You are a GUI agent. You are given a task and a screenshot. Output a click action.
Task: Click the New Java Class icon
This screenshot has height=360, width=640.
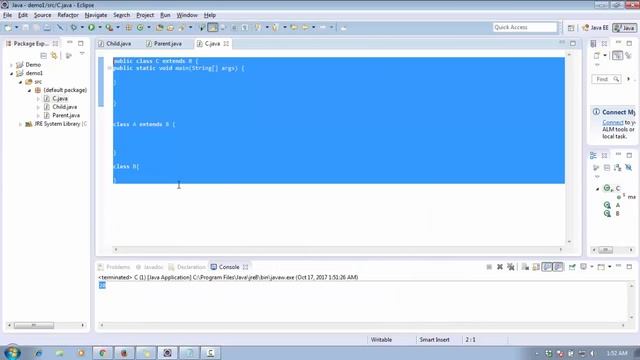(140, 27)
